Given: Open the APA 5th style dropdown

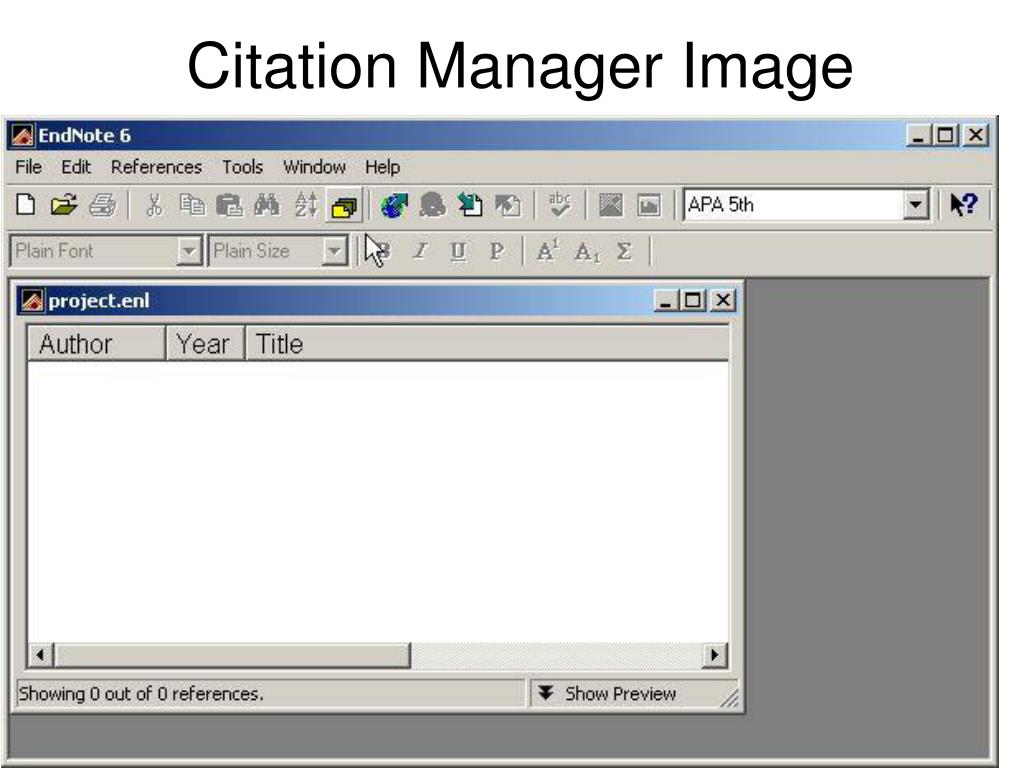Looking at the screenshot, I should pos(916,205).
